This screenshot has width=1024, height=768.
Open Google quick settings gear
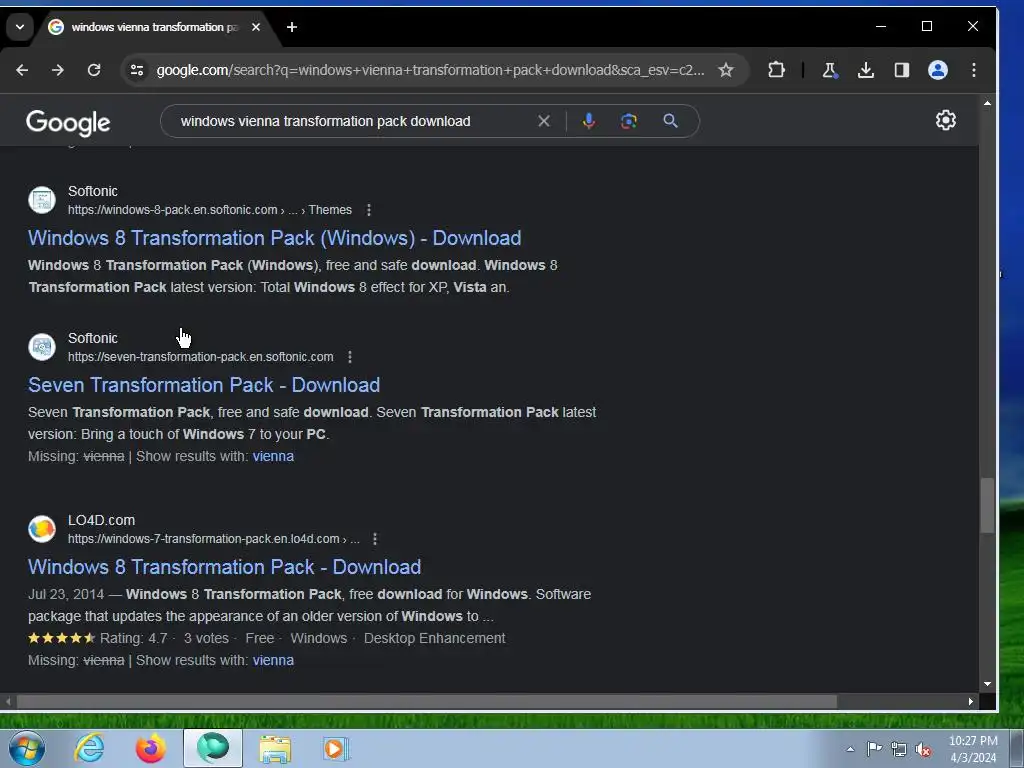coord(946,120)
